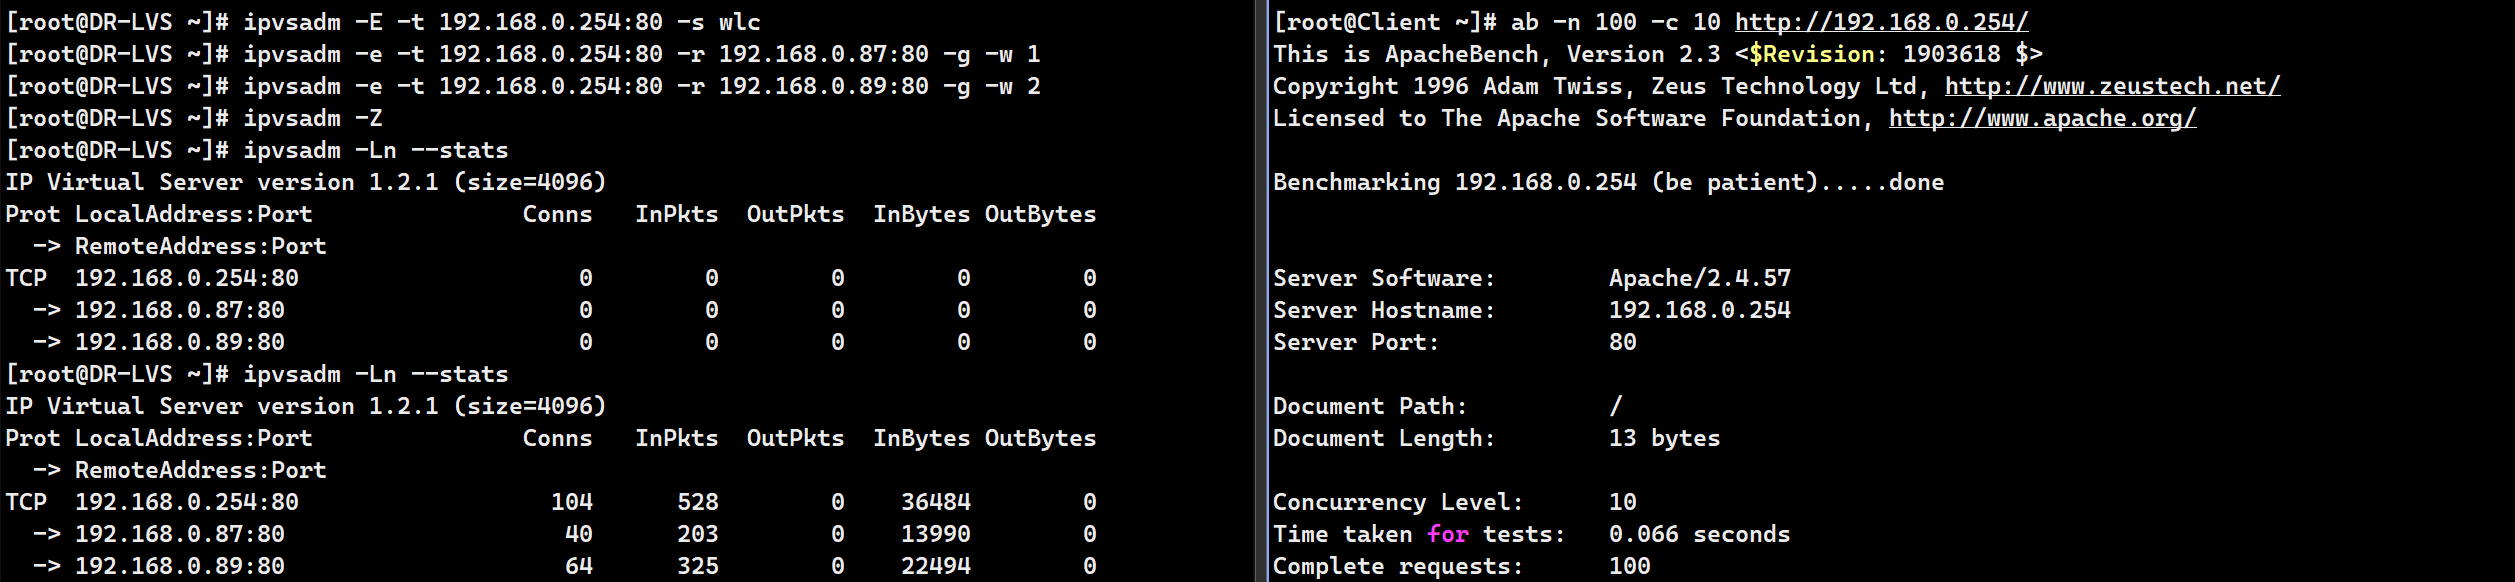Click the 'Document Length:' label
The height and width of the screenshot is (582, 2515).
[x=1385, y=438]
